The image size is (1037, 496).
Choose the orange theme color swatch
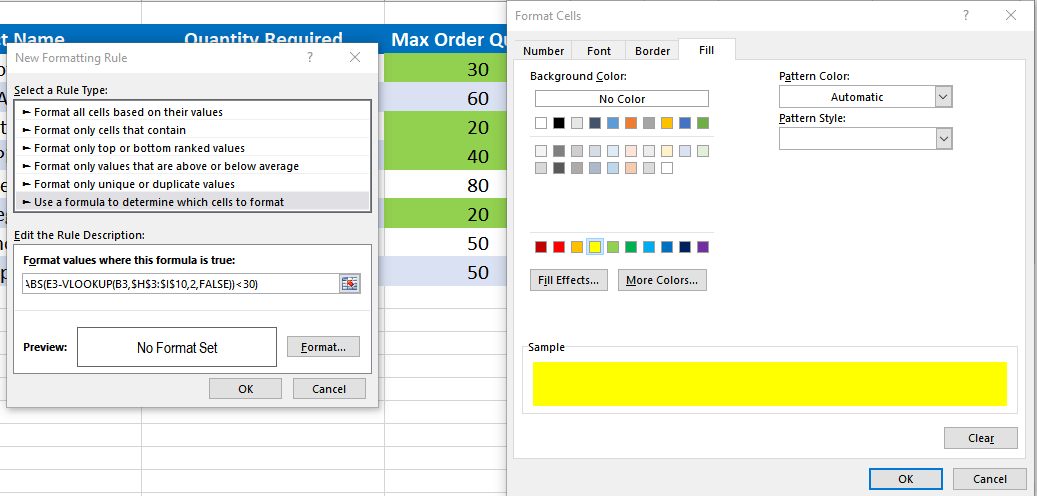coord(631,123)
